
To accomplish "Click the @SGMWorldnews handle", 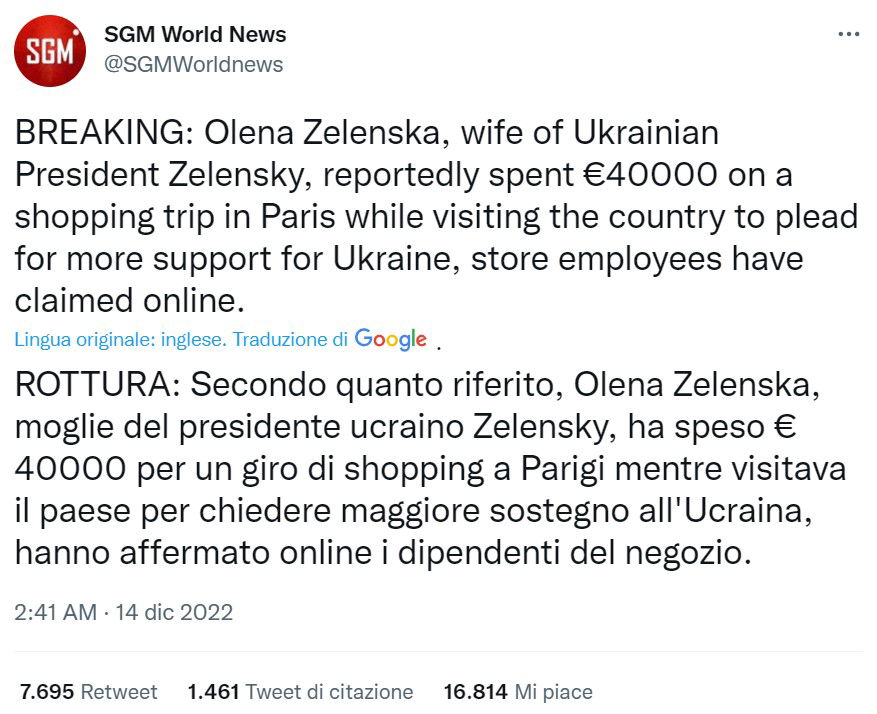I will 194,64.
